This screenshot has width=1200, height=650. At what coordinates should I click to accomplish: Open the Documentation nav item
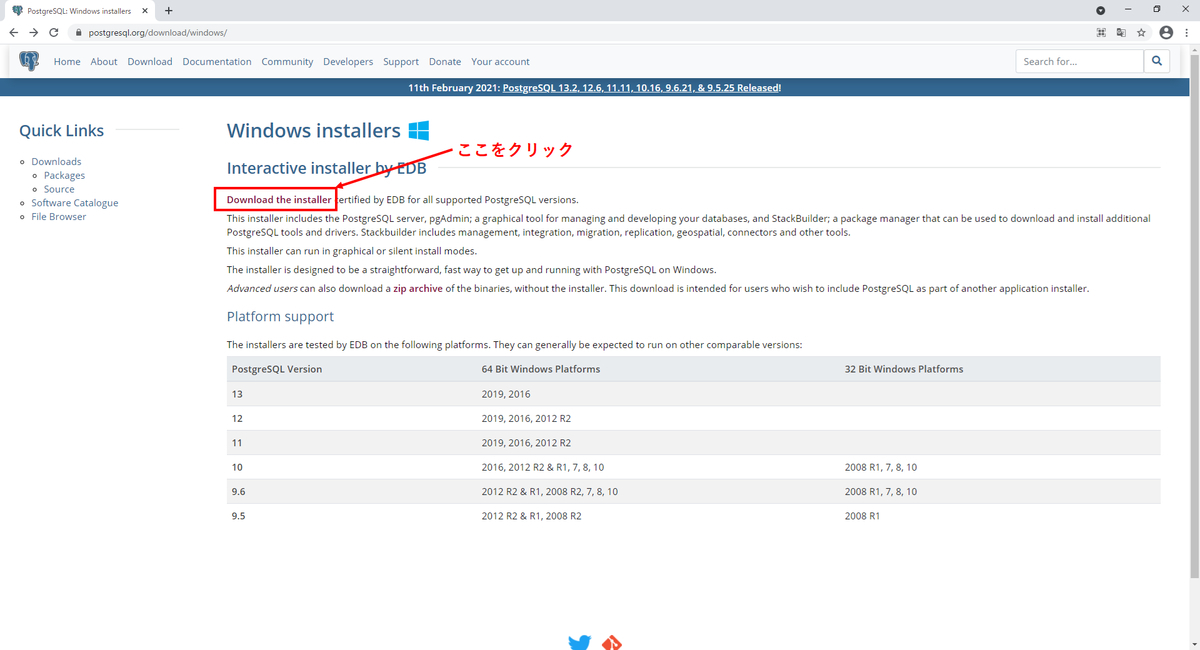[x=217, y=61]
